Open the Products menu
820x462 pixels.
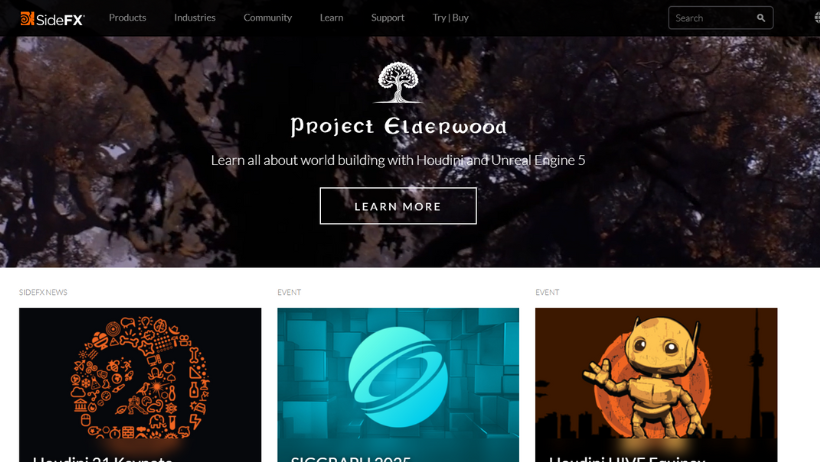point(128,18)
